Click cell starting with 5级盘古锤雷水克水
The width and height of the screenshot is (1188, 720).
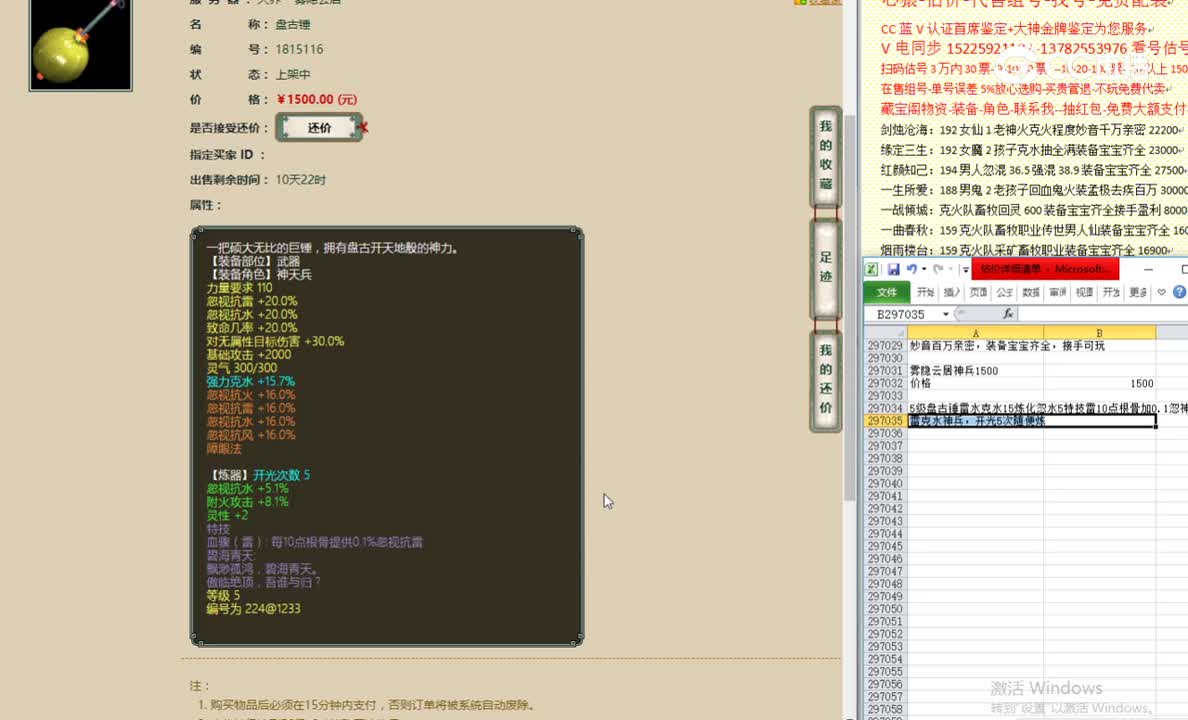coord(975,409)
